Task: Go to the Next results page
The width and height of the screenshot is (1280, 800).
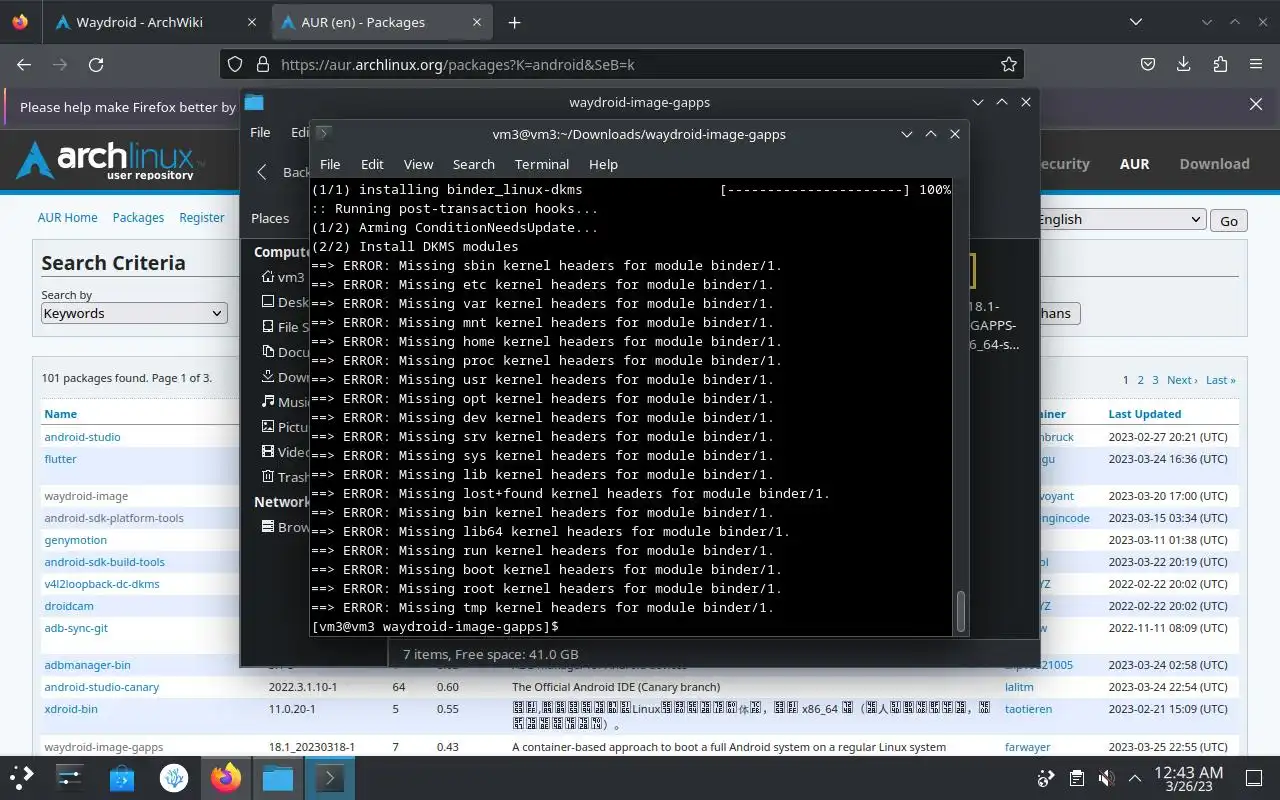Action: coord(1181,380)
